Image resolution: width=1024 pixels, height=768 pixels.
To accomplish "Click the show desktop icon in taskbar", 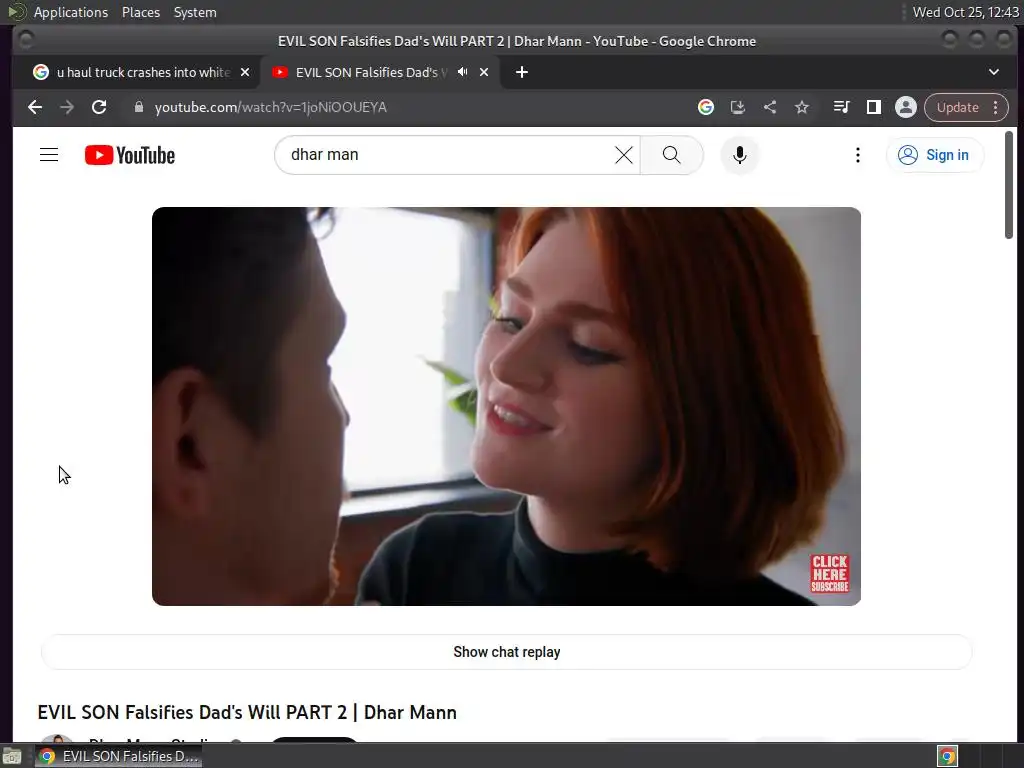I will pyautogui.click(x=12, y=756).
